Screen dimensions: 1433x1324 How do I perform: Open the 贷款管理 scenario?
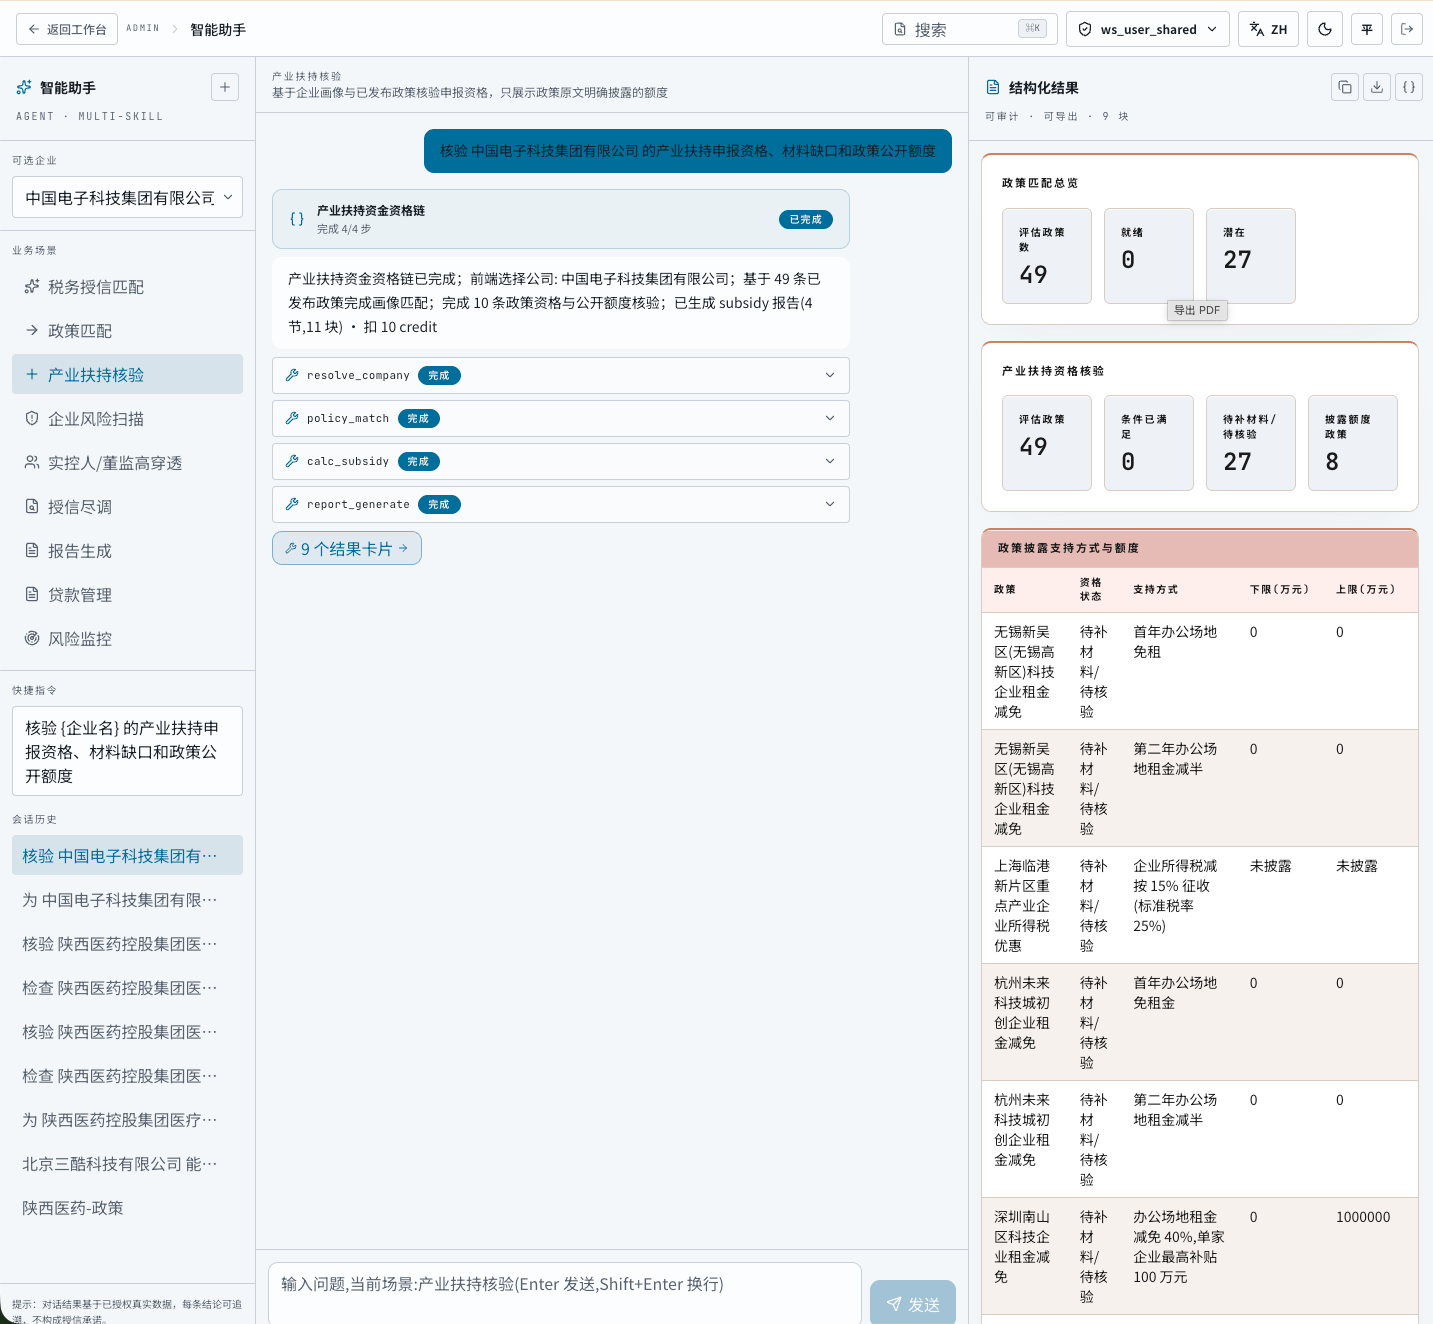pyautogui.click(x=128, y=595)
